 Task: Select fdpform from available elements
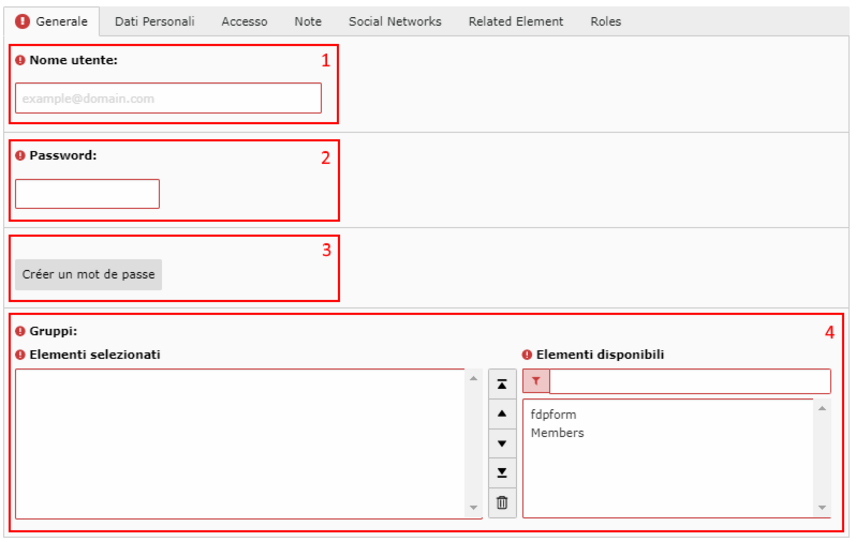tap(553, 414)
